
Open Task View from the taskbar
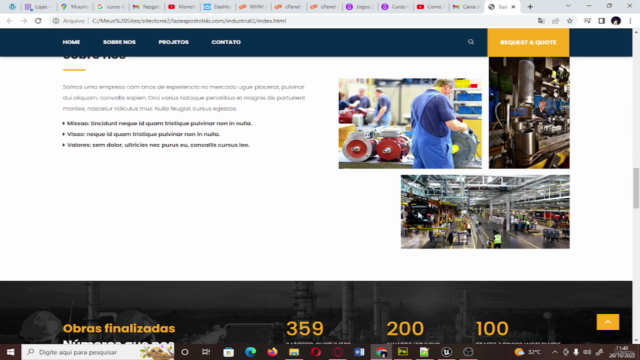pyautogui.click(x=206, y=352)
